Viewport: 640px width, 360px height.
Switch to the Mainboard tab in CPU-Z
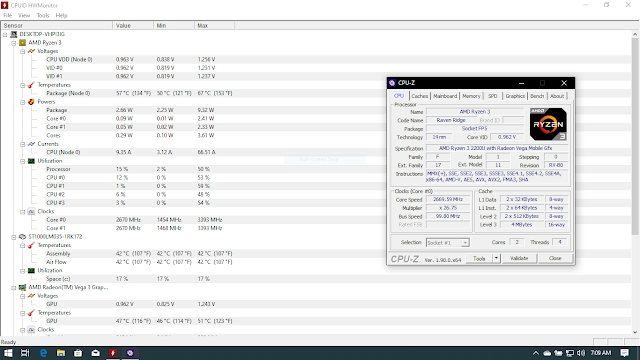[445, 96]
